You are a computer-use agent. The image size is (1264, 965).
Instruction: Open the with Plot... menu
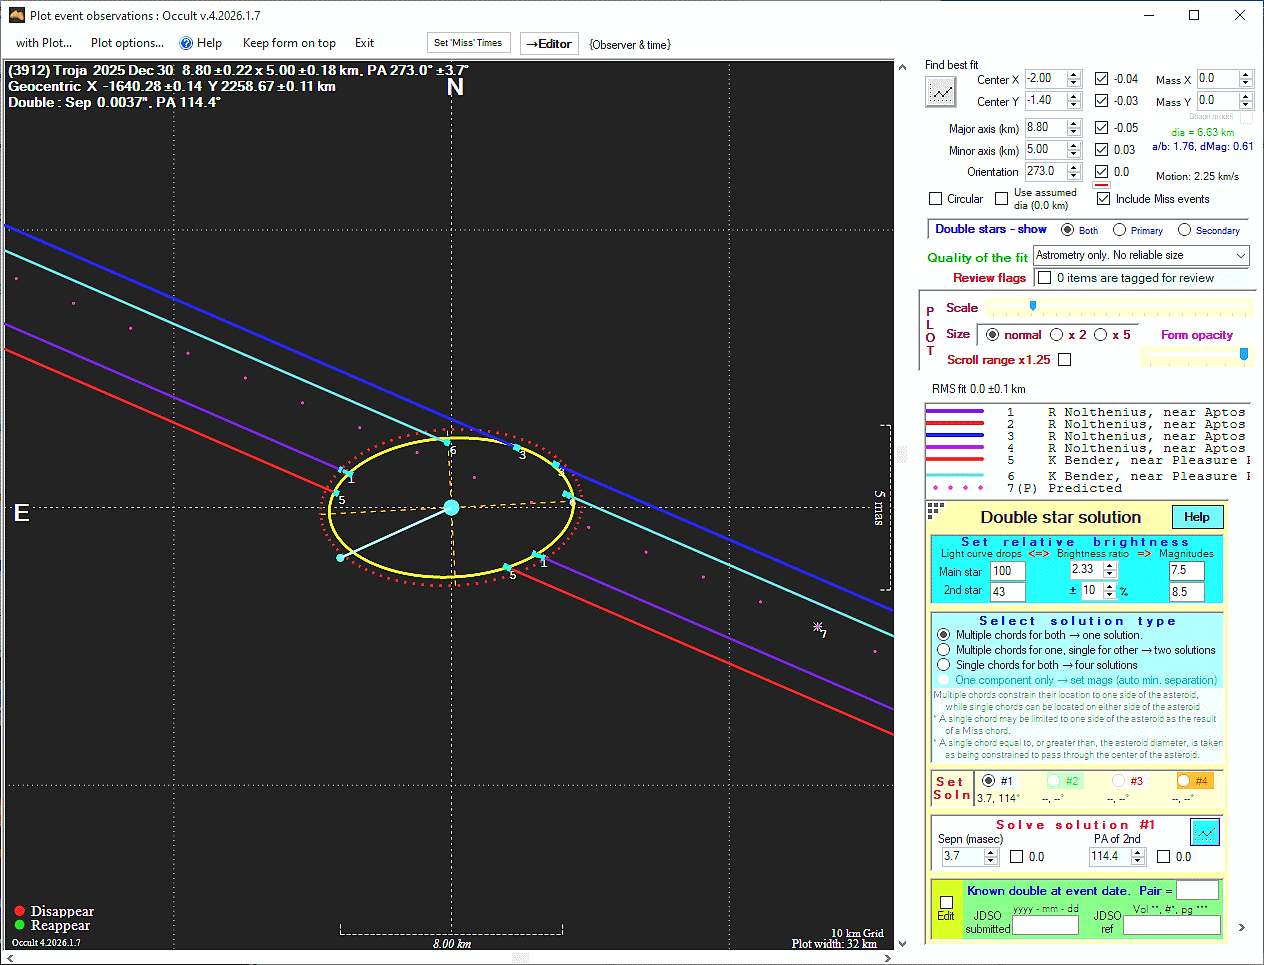point(43,43)
